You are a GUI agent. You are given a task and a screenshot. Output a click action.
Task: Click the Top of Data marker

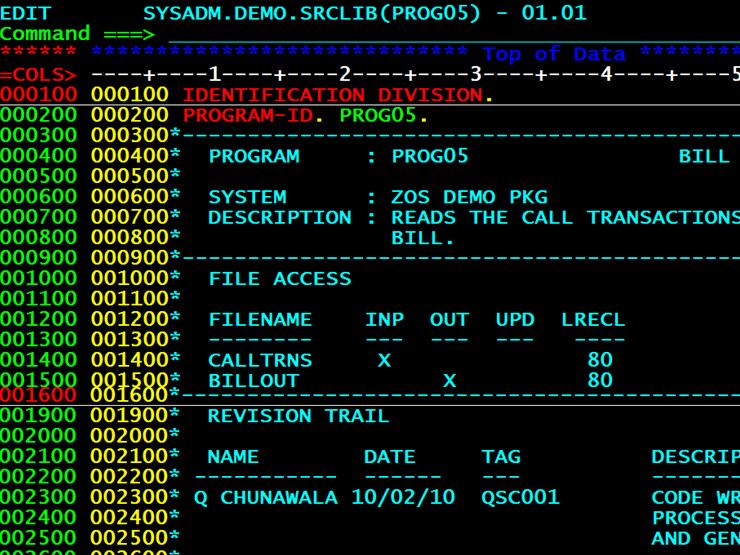(x=553, y=55)
